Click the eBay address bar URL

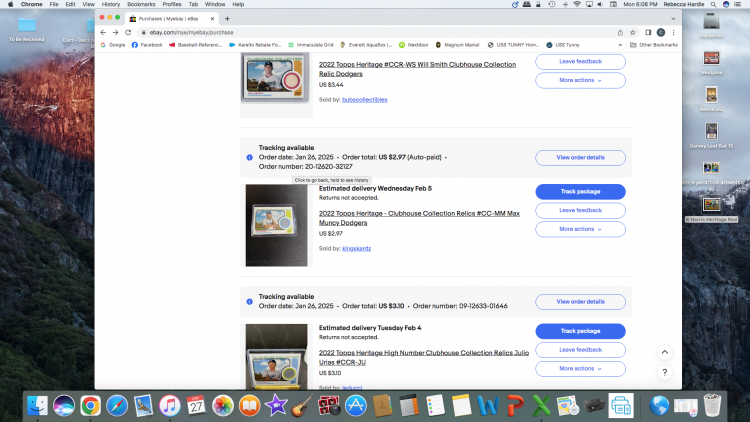pyautogui.click(x=191, y=33)
